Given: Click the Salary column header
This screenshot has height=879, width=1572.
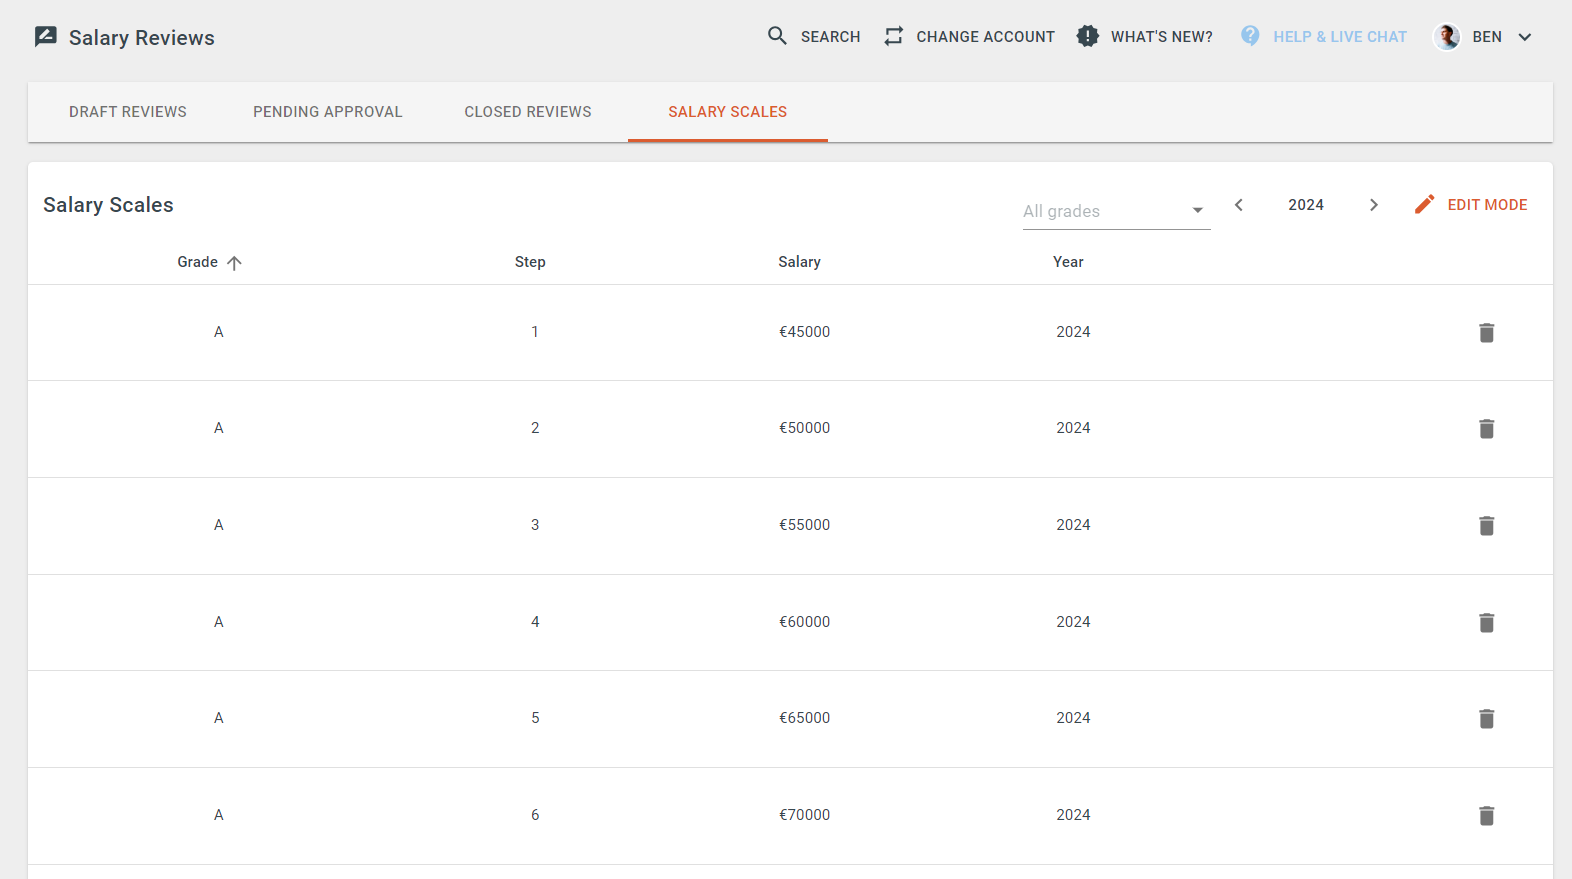Looking at the screenshot, I should pyautogui.click(x=799, y=262).
